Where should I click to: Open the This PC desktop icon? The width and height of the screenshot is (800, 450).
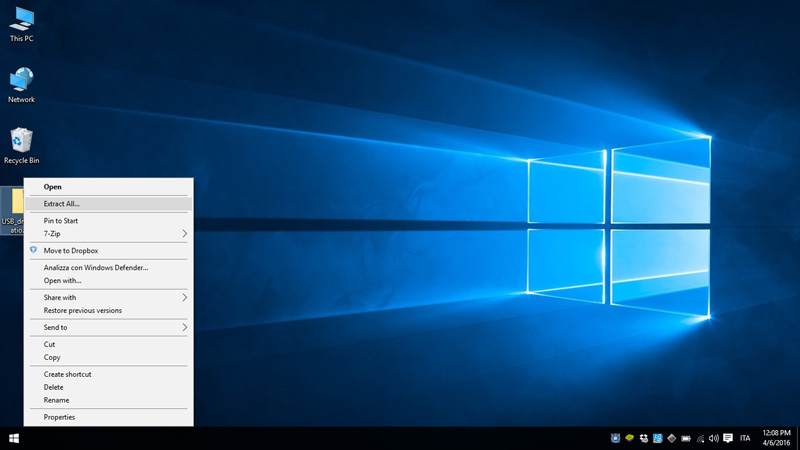click(21, 25)
